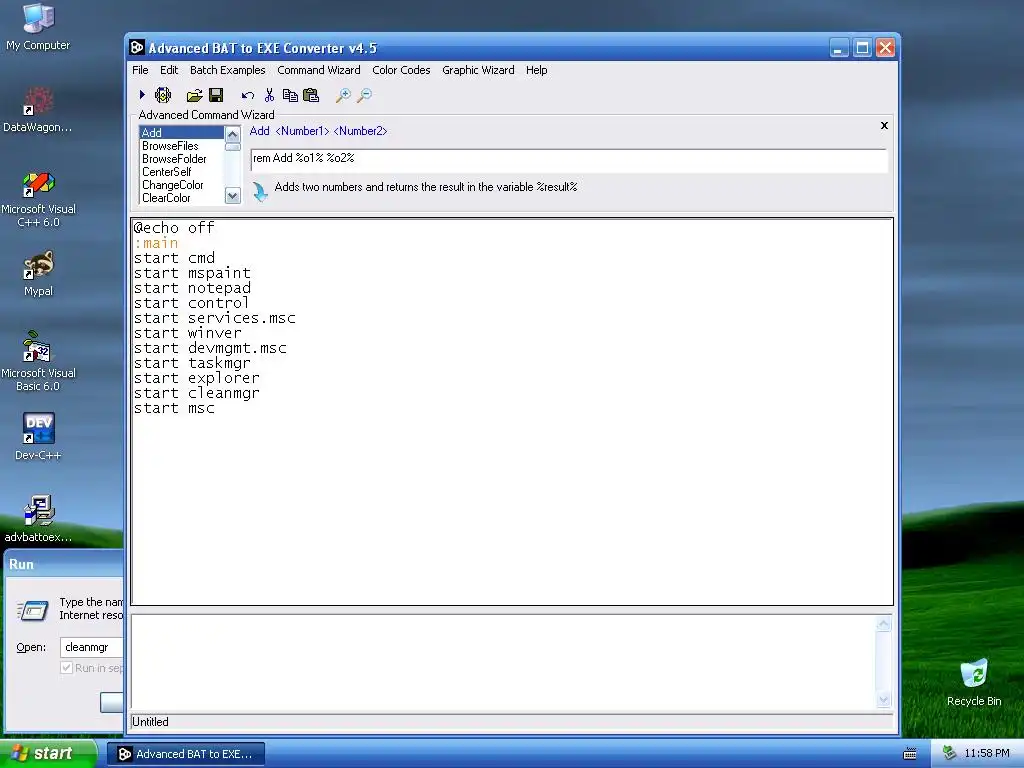The height and width of the screenshot is (768, 1024).
Task: Click the output pane scroll-up arrow
Action: 884,624
